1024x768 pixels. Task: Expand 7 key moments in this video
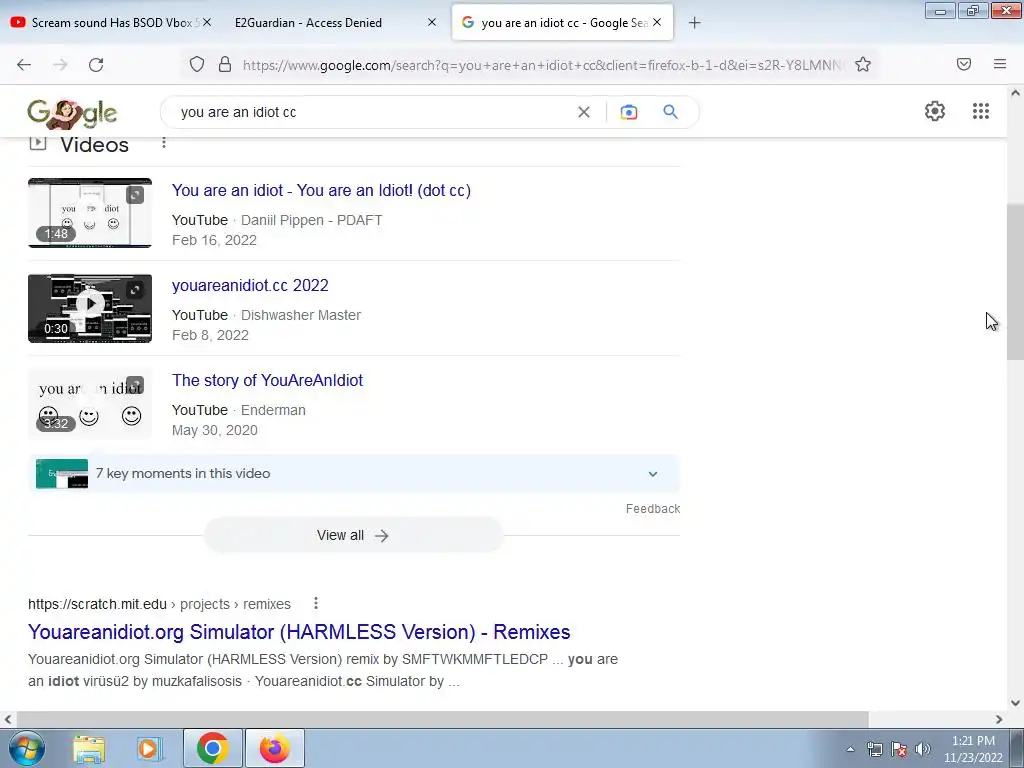pyautogui.click(x=354, y=473)
